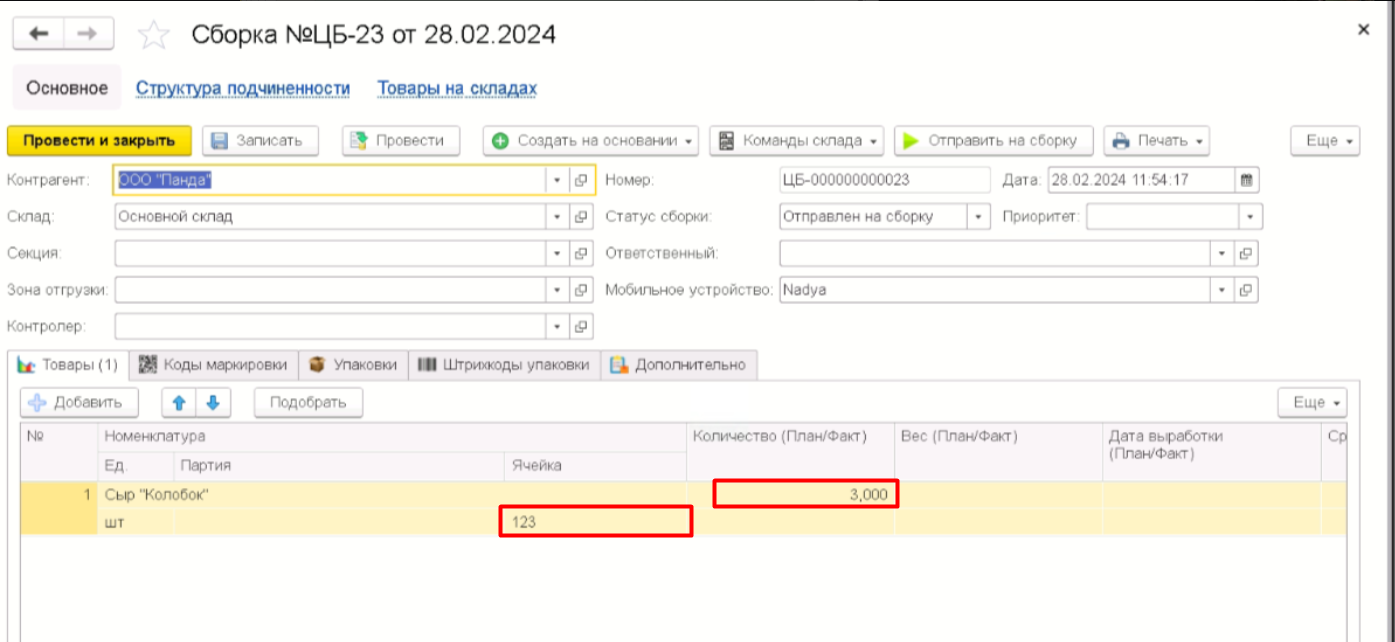
Task: Open Контрагент record with open-form icon
Action: [x=580, y=181]
